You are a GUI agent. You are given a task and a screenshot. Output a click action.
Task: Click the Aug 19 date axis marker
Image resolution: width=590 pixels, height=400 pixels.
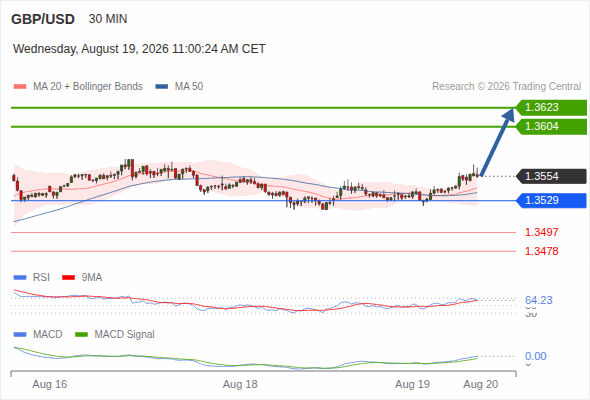click(x=412, y=384)
